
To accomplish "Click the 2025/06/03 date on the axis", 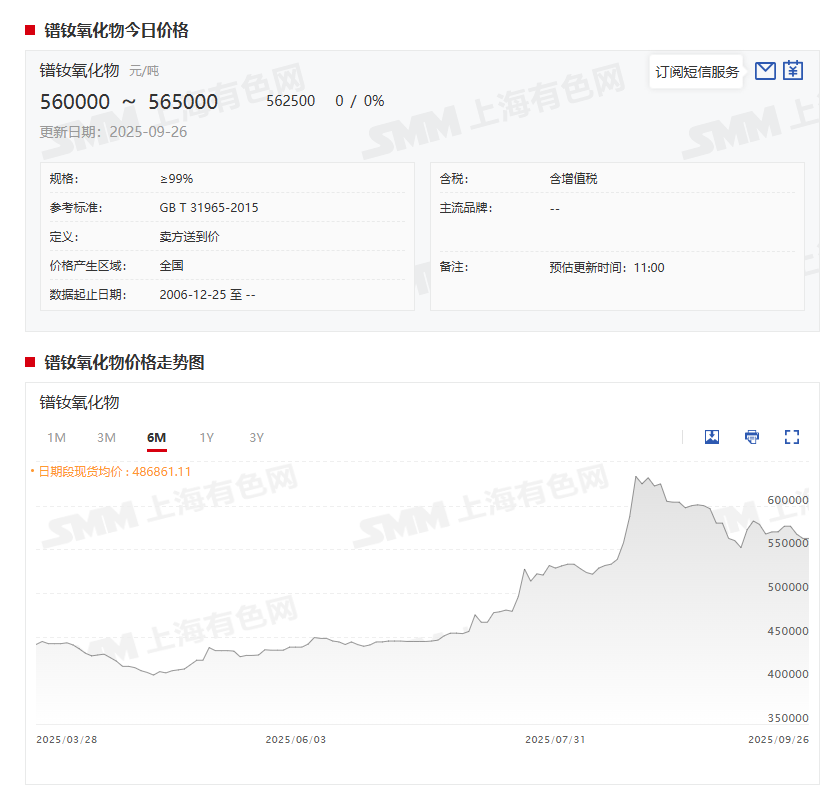I will [296, 739].
